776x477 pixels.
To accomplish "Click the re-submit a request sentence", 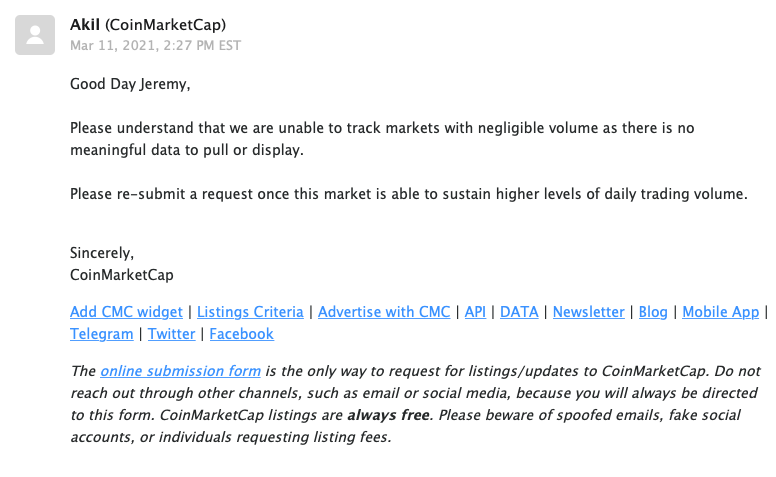I will click(x=409, y=194).
